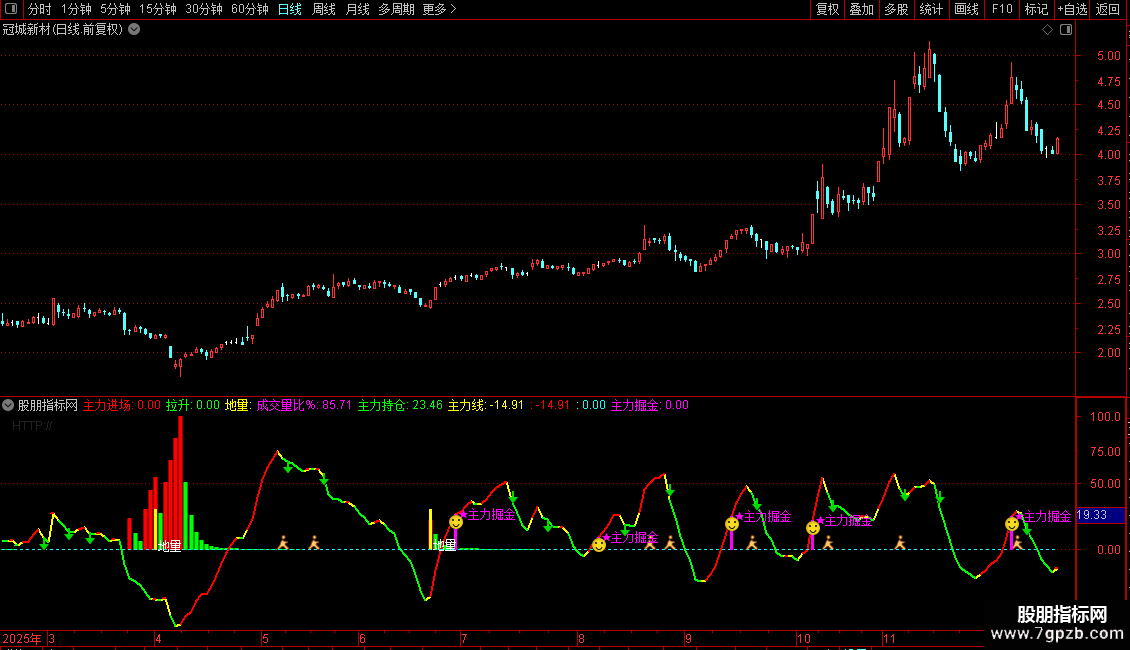Image resolution: width=1130 pixels, height=650 pixels.
Task: Click the 标记 mark button
Action: (x=1036, y=9)
